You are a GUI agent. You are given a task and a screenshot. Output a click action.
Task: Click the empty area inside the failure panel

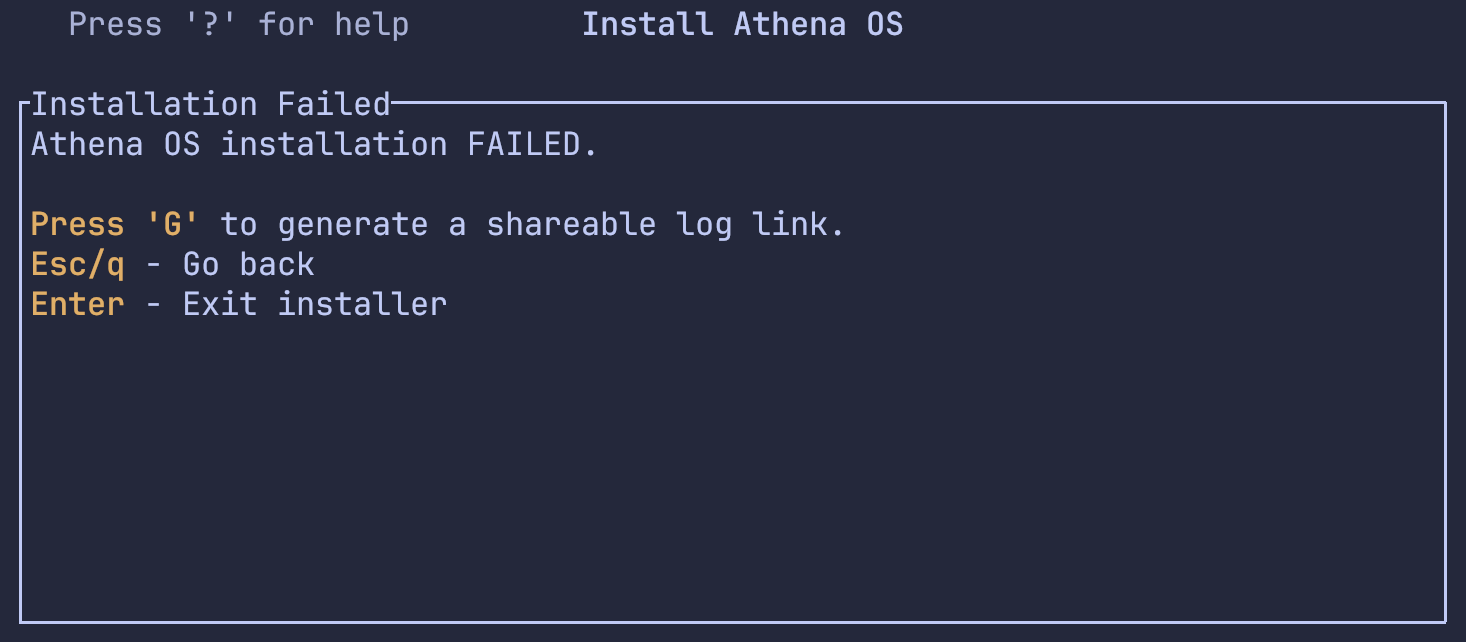[732, 460]
